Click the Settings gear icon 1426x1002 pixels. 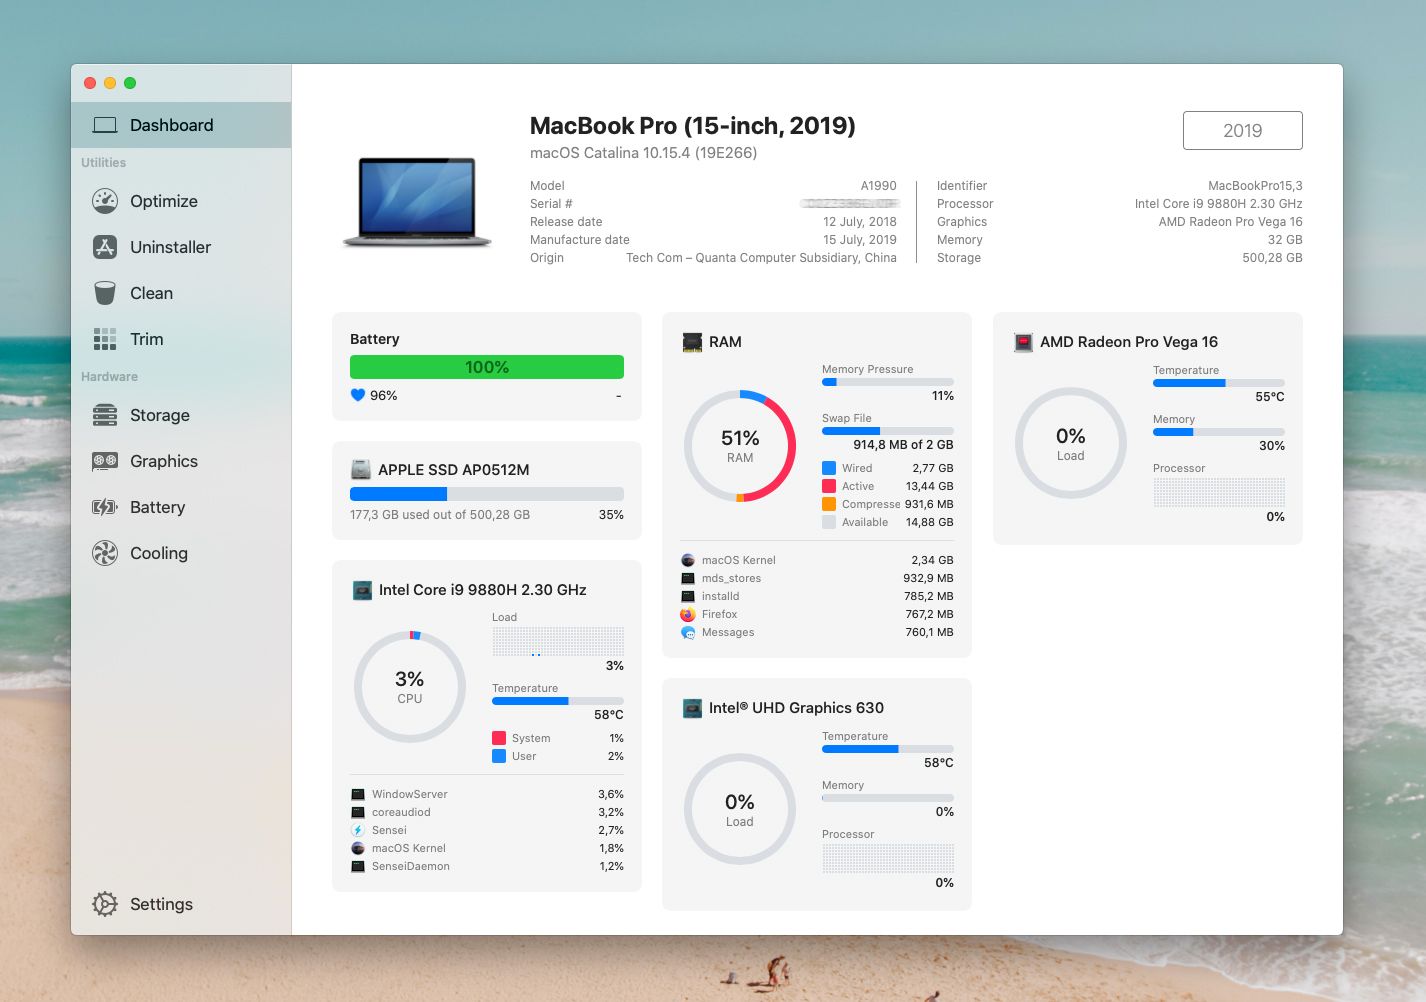tap(105, 904)
